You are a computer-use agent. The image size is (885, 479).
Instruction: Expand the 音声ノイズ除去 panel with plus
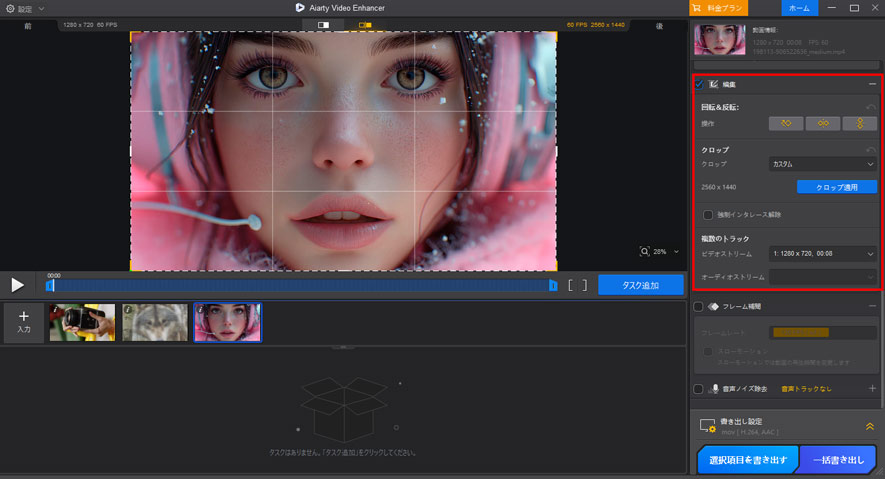(872, 388)
